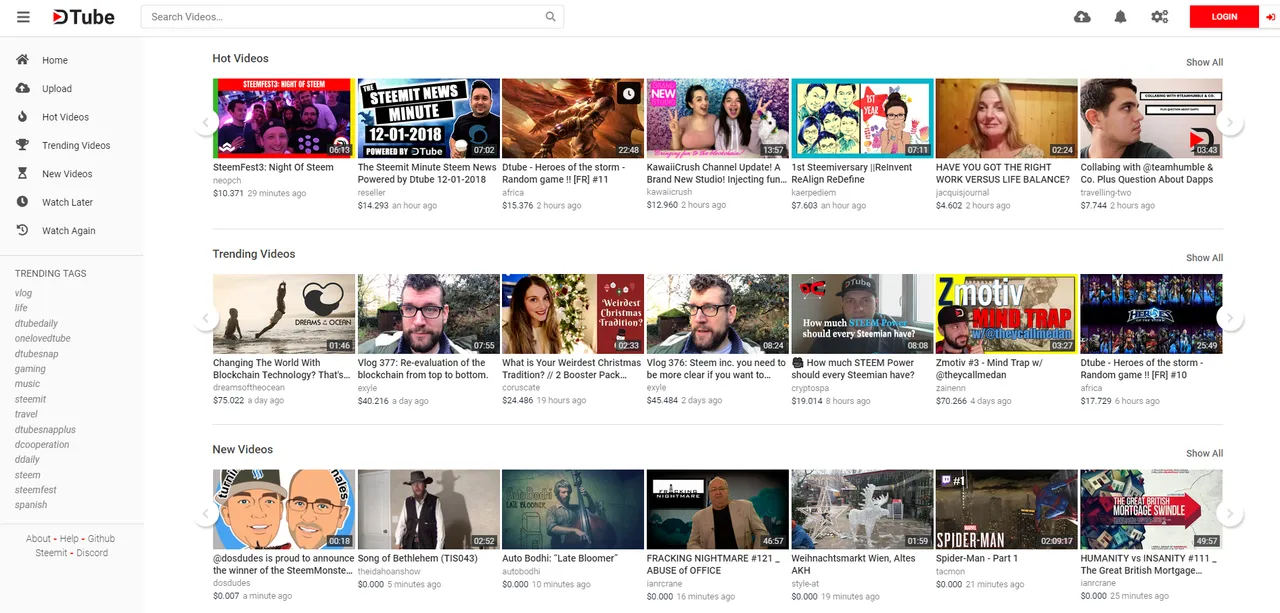1280x613 pixels.
Task: Open the settings gears icon
Action: pyautogui.click(x=1159, y=17)
